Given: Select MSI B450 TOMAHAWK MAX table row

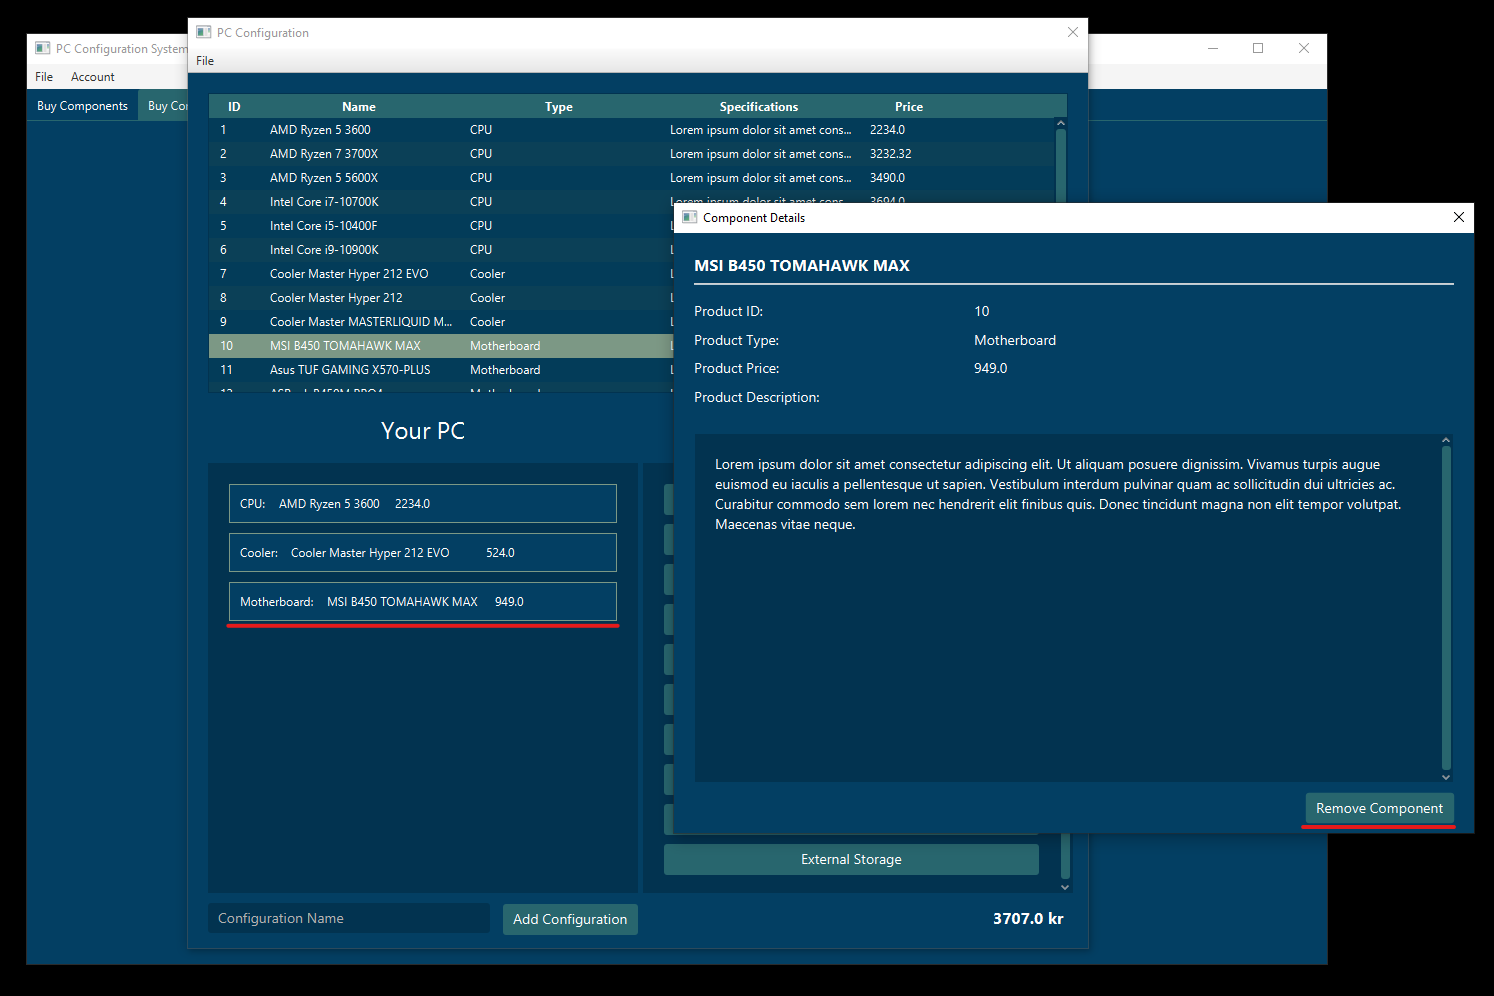Looking at the screenshot, I should pyautogui.click(x=441, y=346).
